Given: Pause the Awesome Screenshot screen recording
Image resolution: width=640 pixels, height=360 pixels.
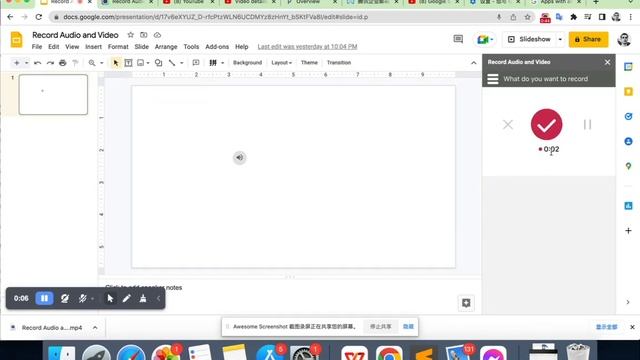Looking at the screenshot, I should coord(44,298).
